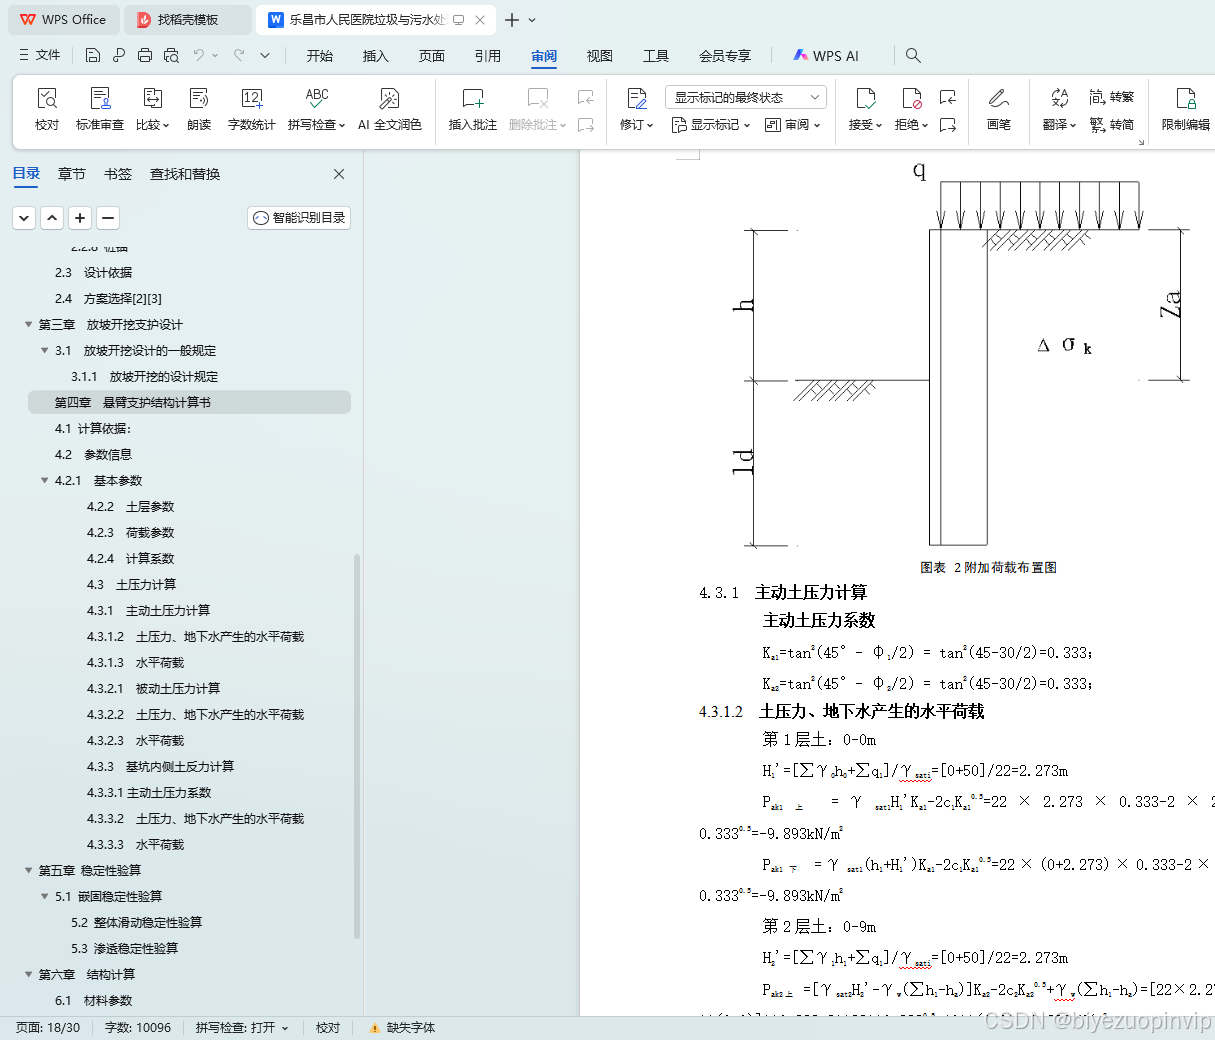1215x1040 pixels.
Task: Collapse the 第五章 稳定性验算 node
Action: 29,870
